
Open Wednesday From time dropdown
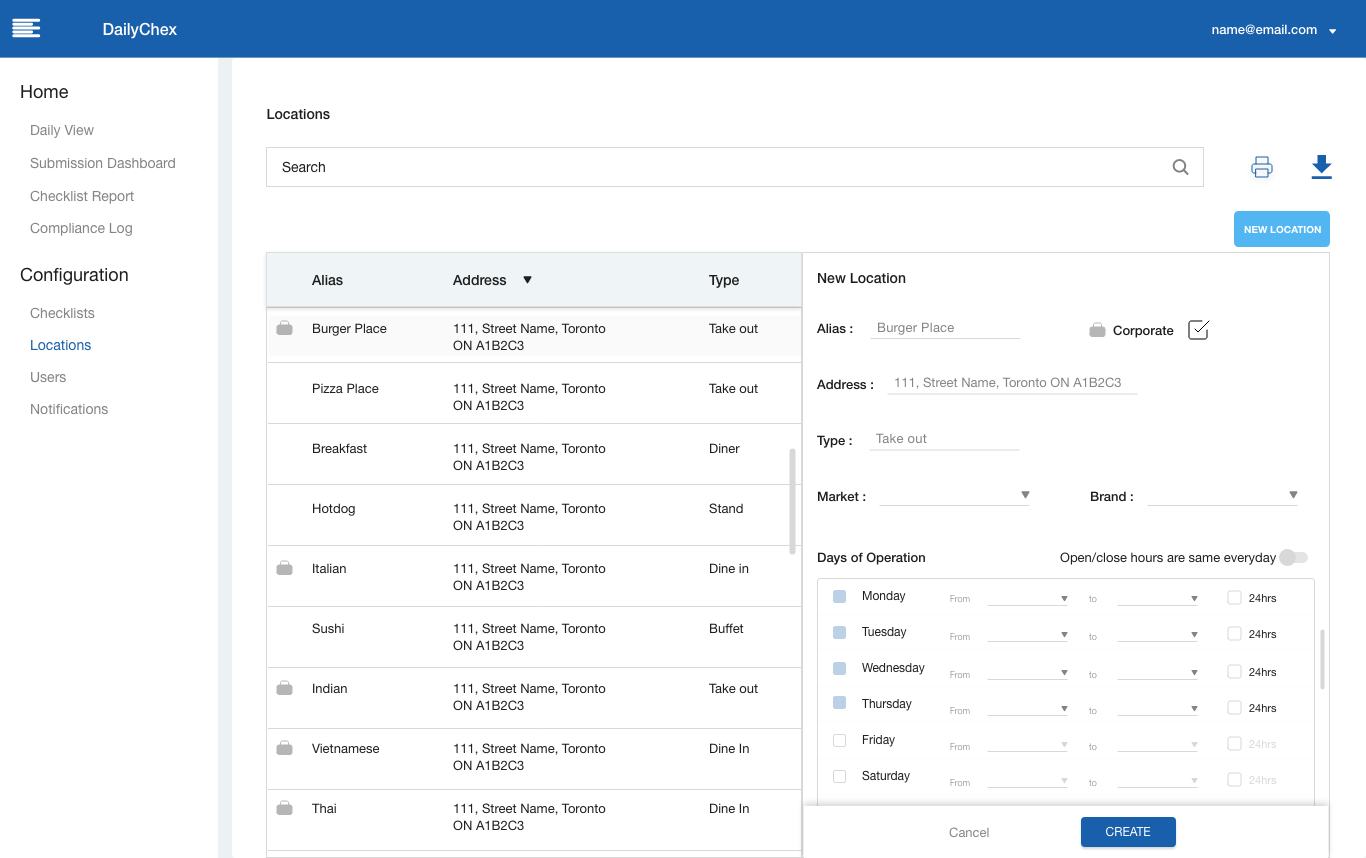[1027, 672]
